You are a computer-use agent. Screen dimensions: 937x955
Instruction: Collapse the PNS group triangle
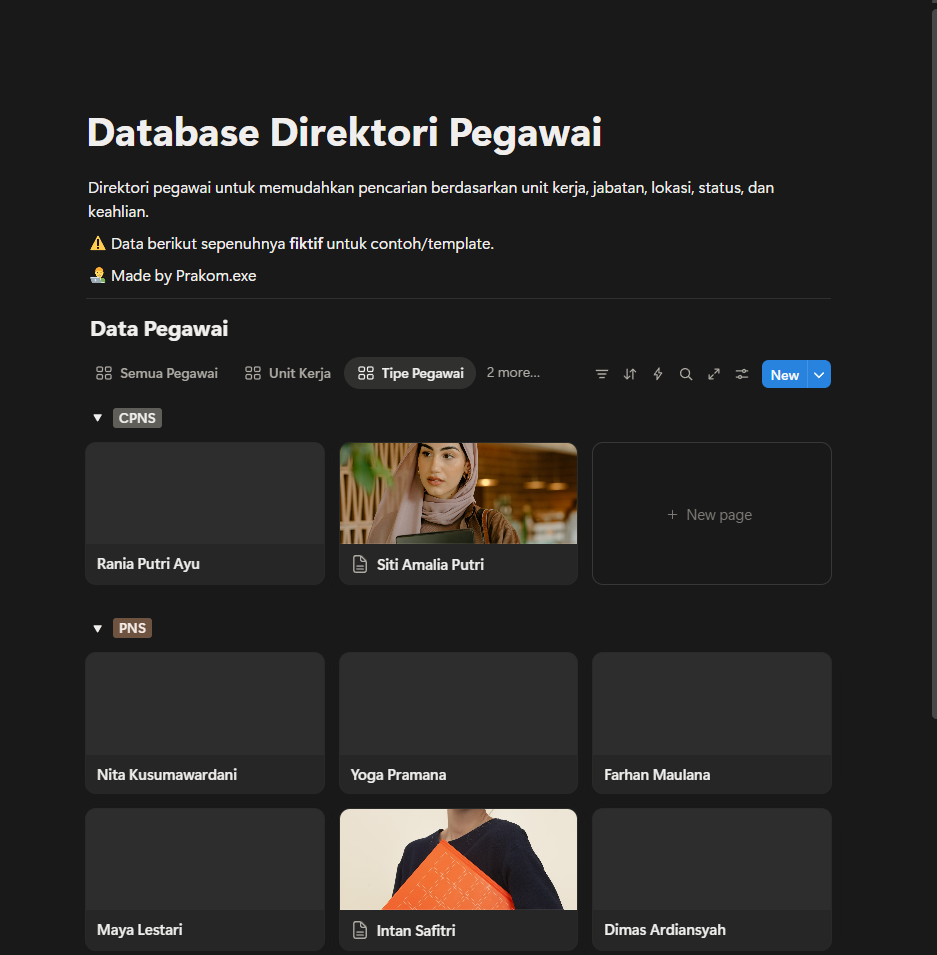97,629
